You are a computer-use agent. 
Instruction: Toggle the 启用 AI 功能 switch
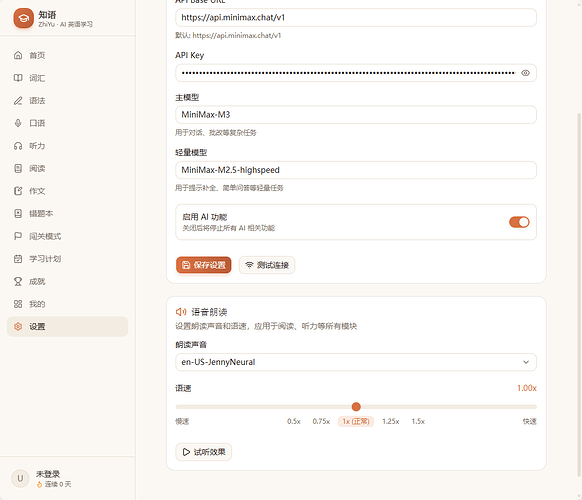(519, 222)
